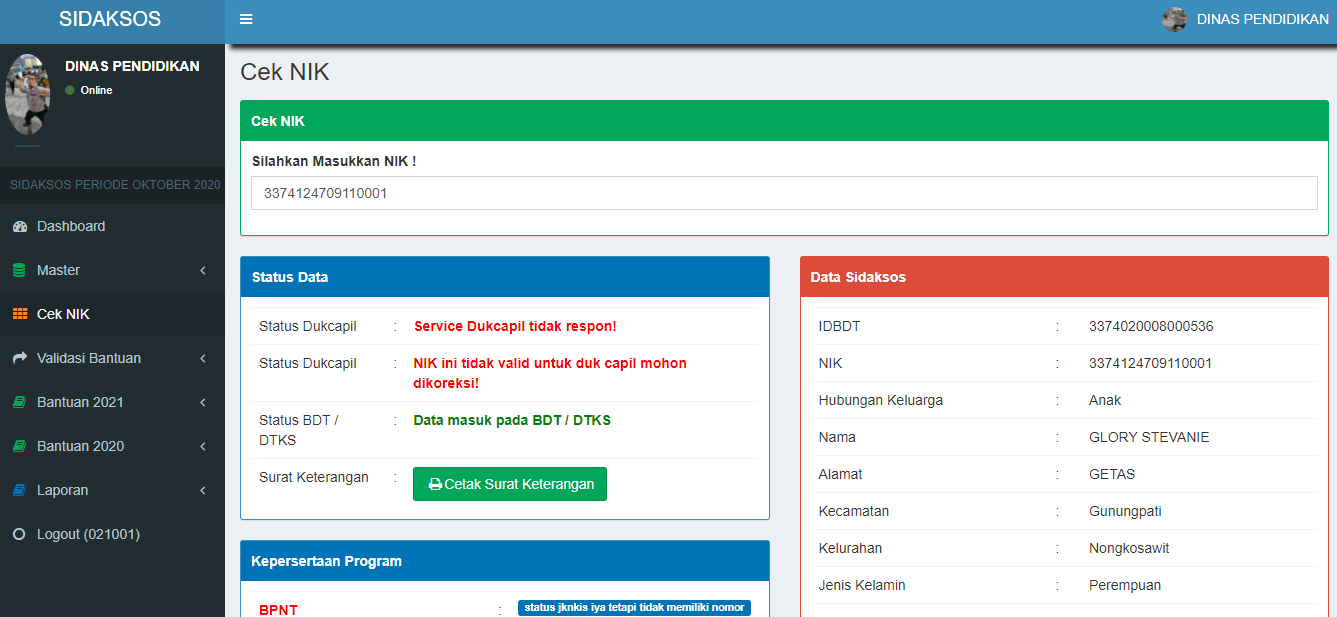Screen dimensions: 1337x617
Task: Click the Validasi Bantuan share arrow icon
Action: 20,358
